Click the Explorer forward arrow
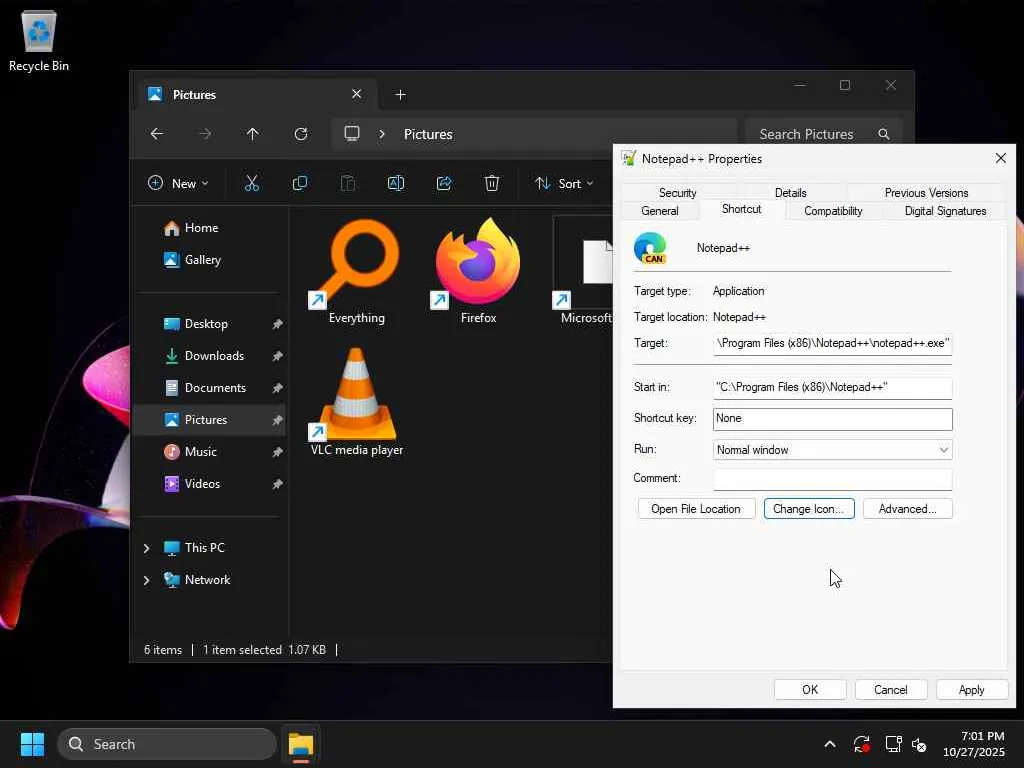The width and height of the screenshot is (1024, 768). 205,134
